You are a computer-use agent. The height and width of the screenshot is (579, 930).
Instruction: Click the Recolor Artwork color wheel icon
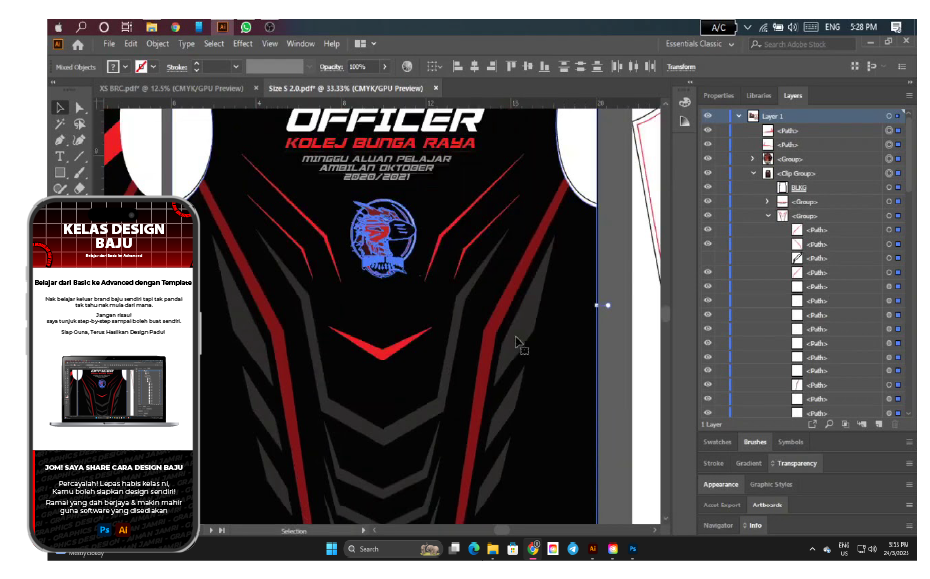tap(407, 67)
